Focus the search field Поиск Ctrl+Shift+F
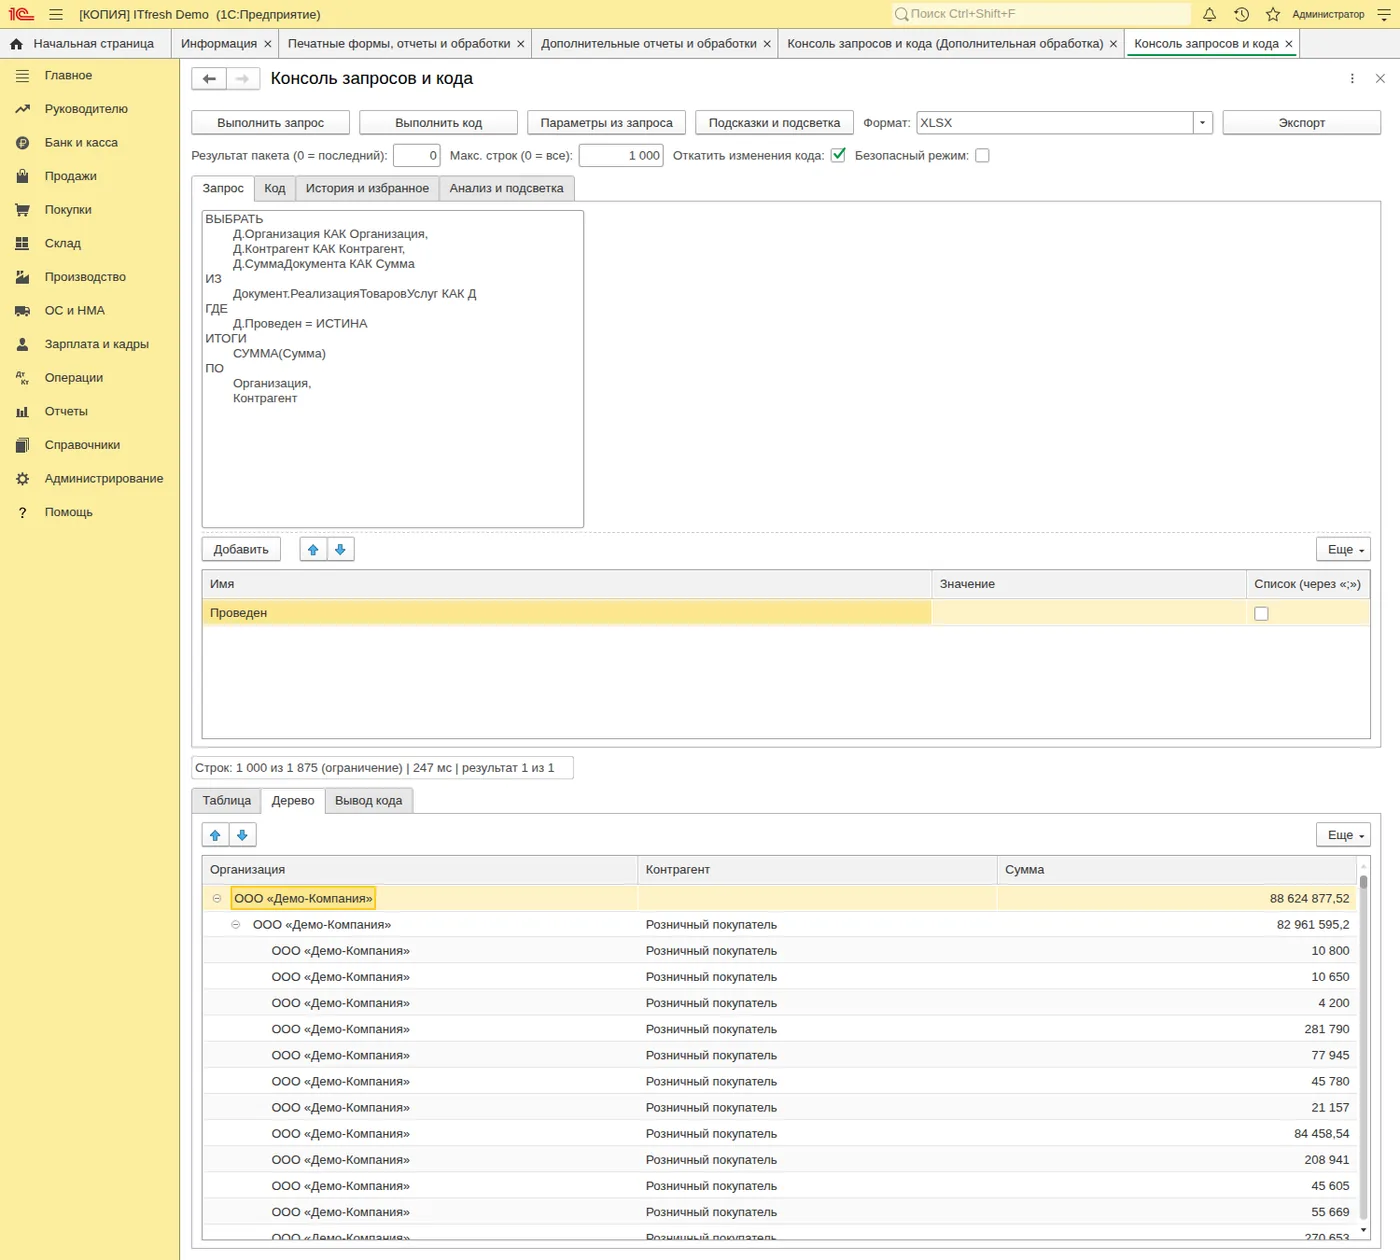The width and height of the screenshot is (1400, 1260). coord(1041,14)
